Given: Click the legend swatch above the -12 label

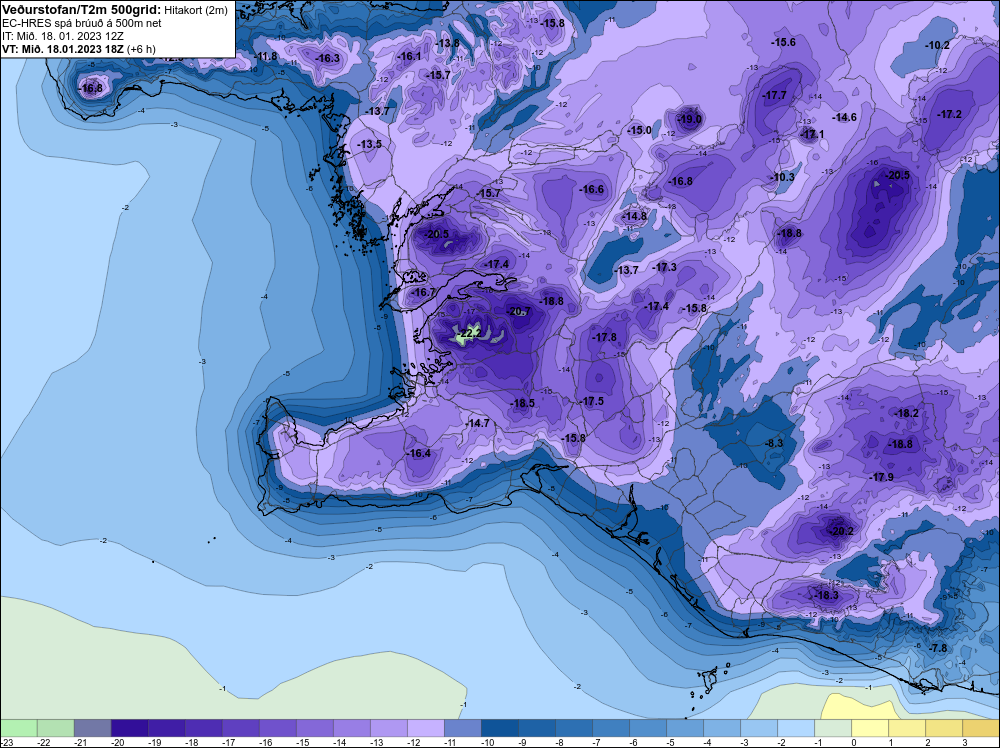Looking at the screenshot, I should [425, 728].
